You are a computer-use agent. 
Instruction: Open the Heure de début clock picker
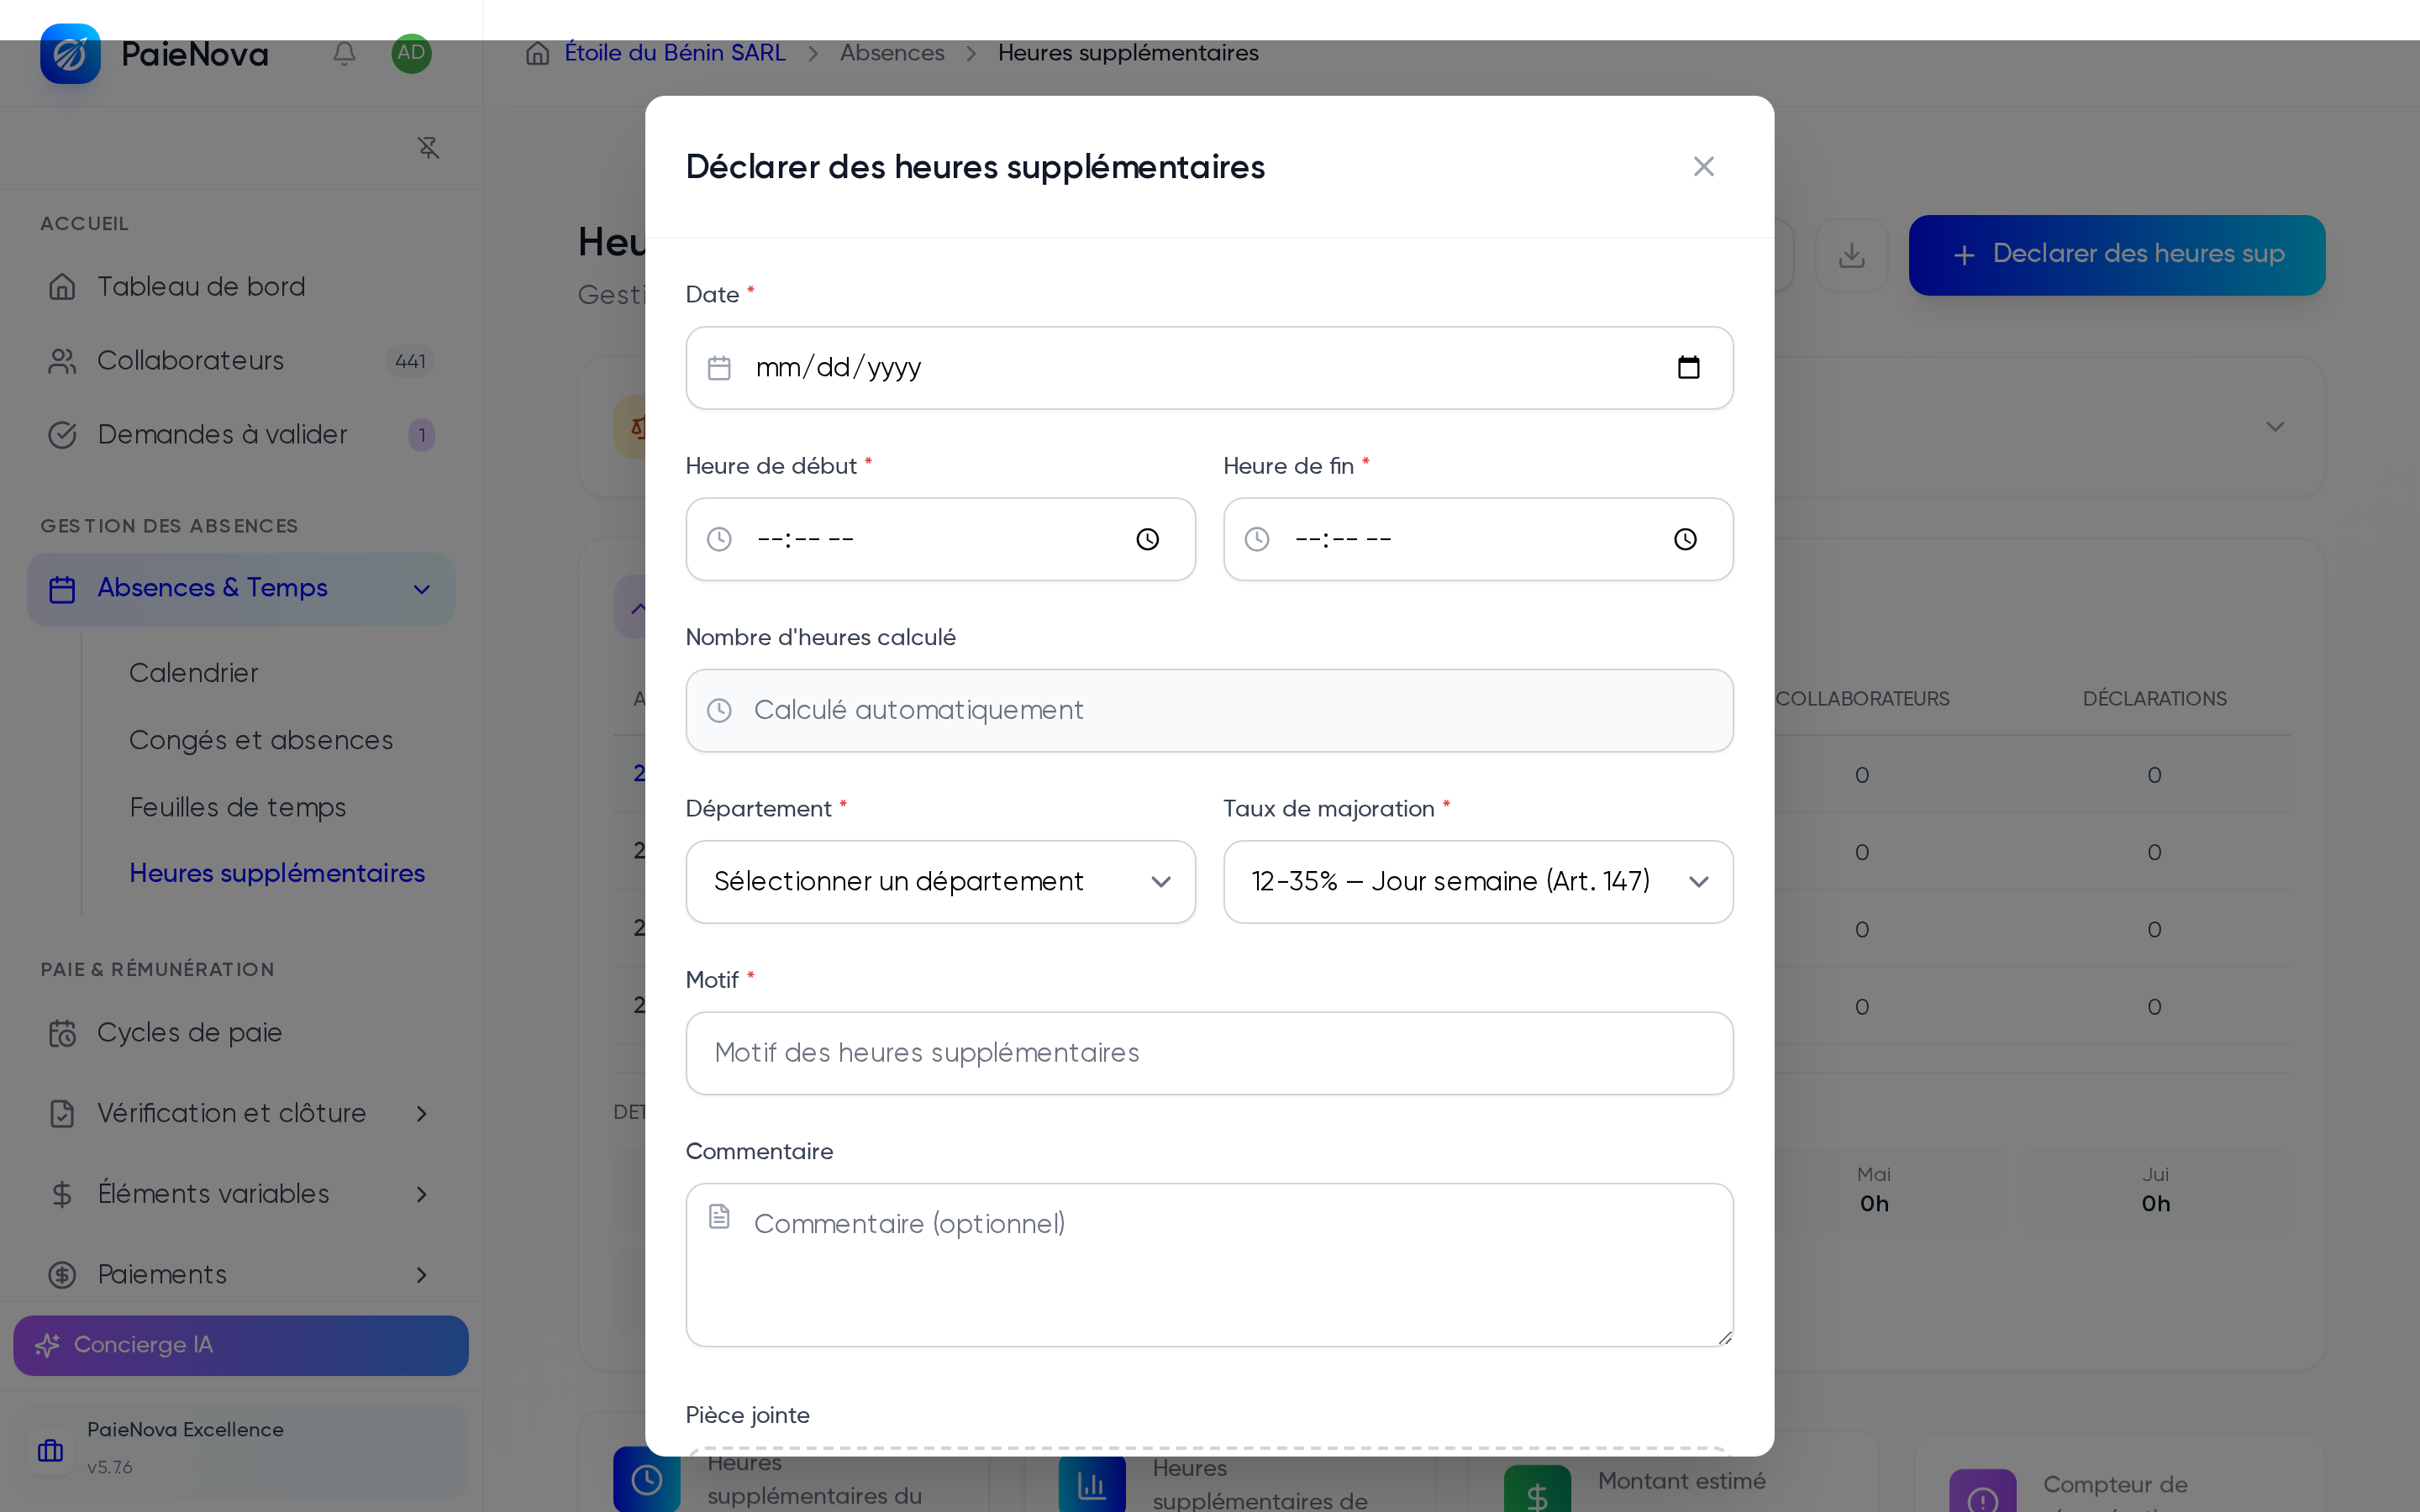point(1147,540)
